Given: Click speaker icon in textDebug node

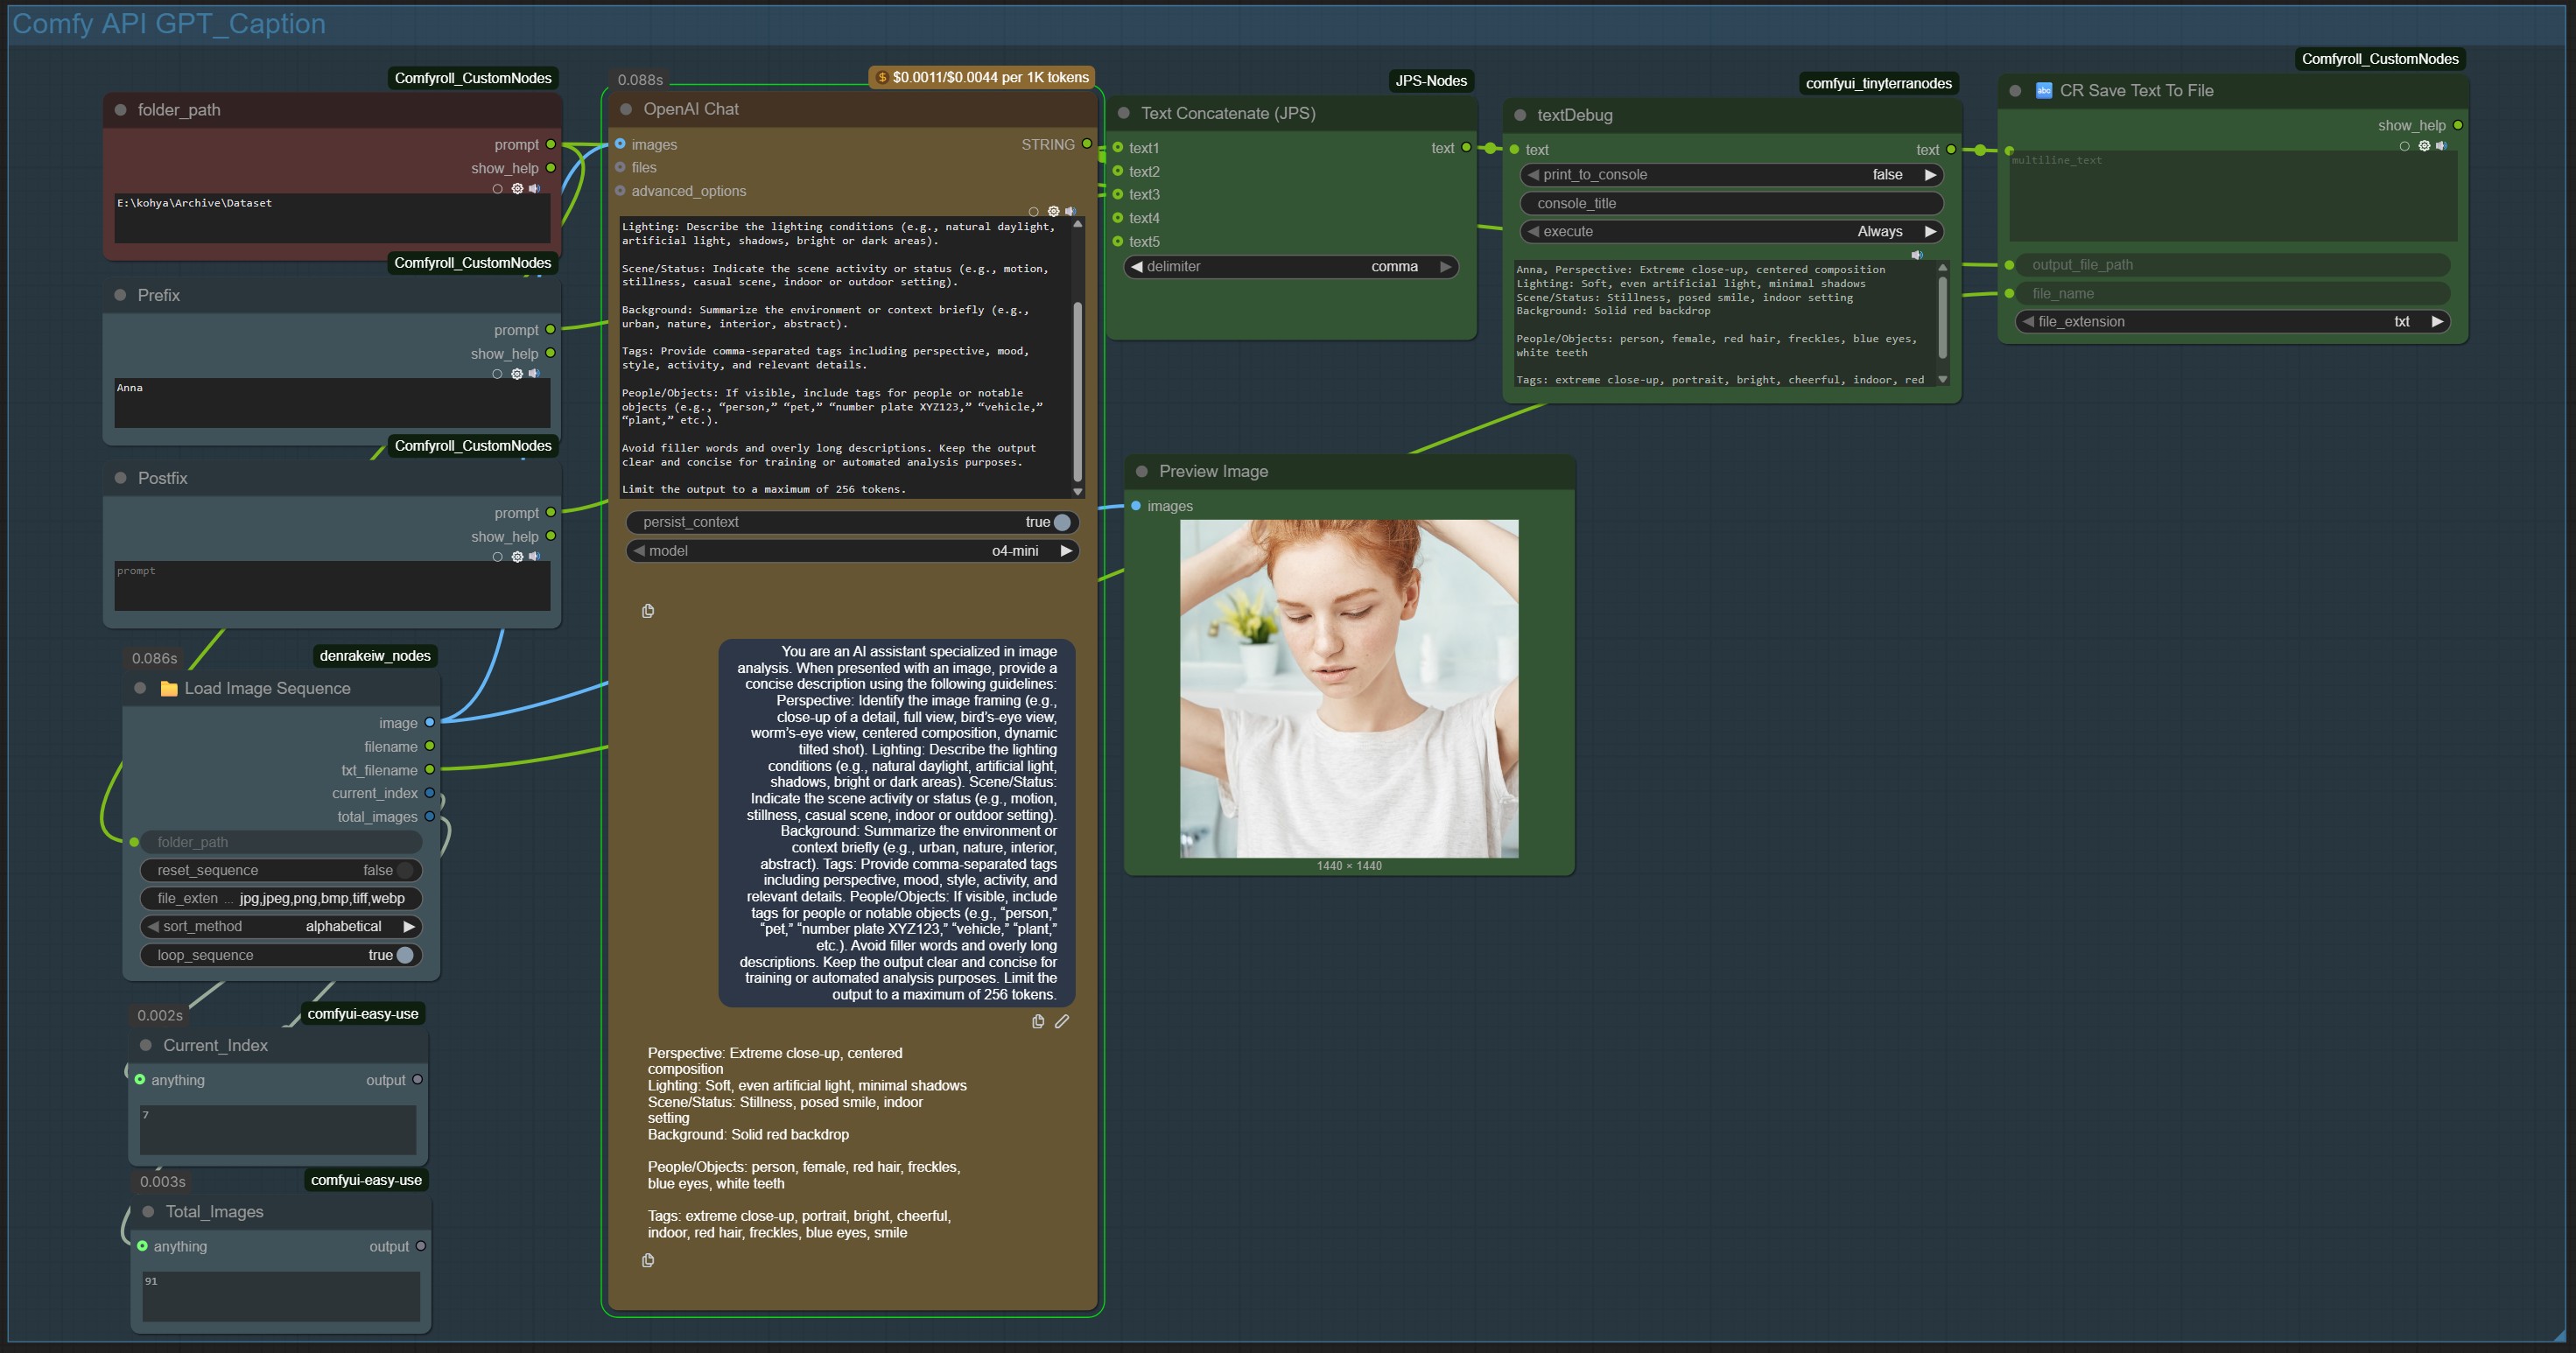Looking at the screenshot, I should click(x=1916, y=255).
